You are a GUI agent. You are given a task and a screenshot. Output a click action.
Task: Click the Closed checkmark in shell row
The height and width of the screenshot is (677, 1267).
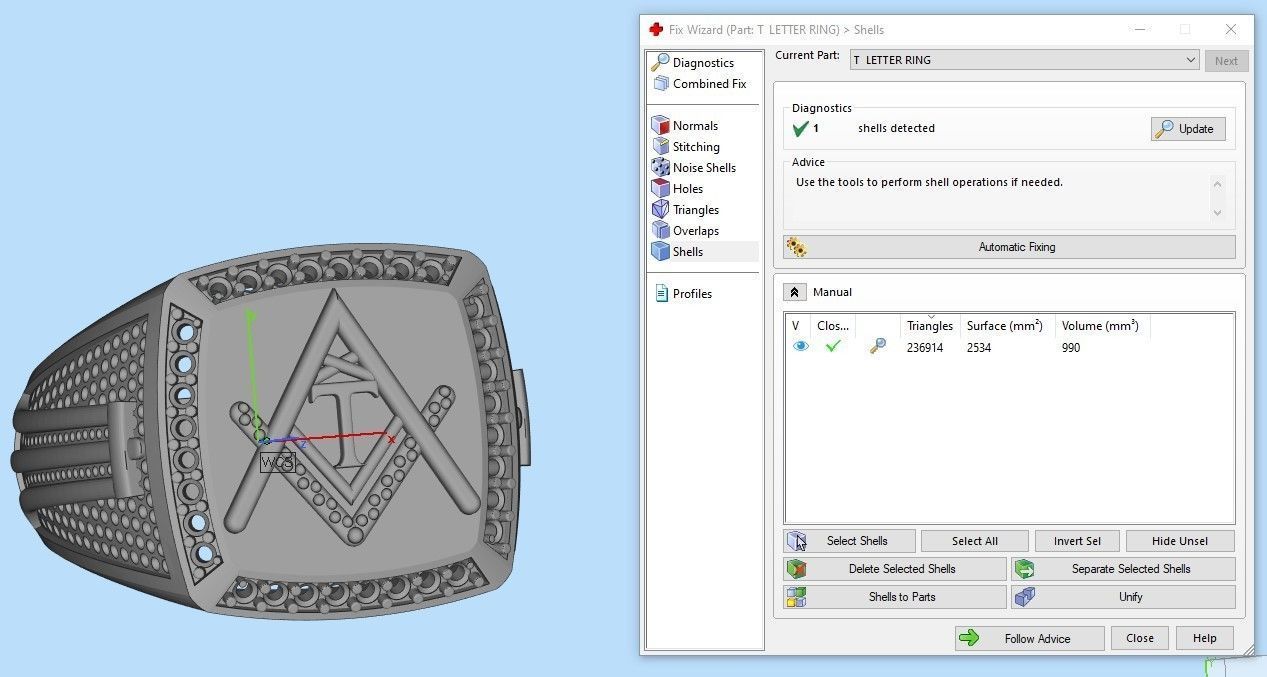(x=833, y=346)
